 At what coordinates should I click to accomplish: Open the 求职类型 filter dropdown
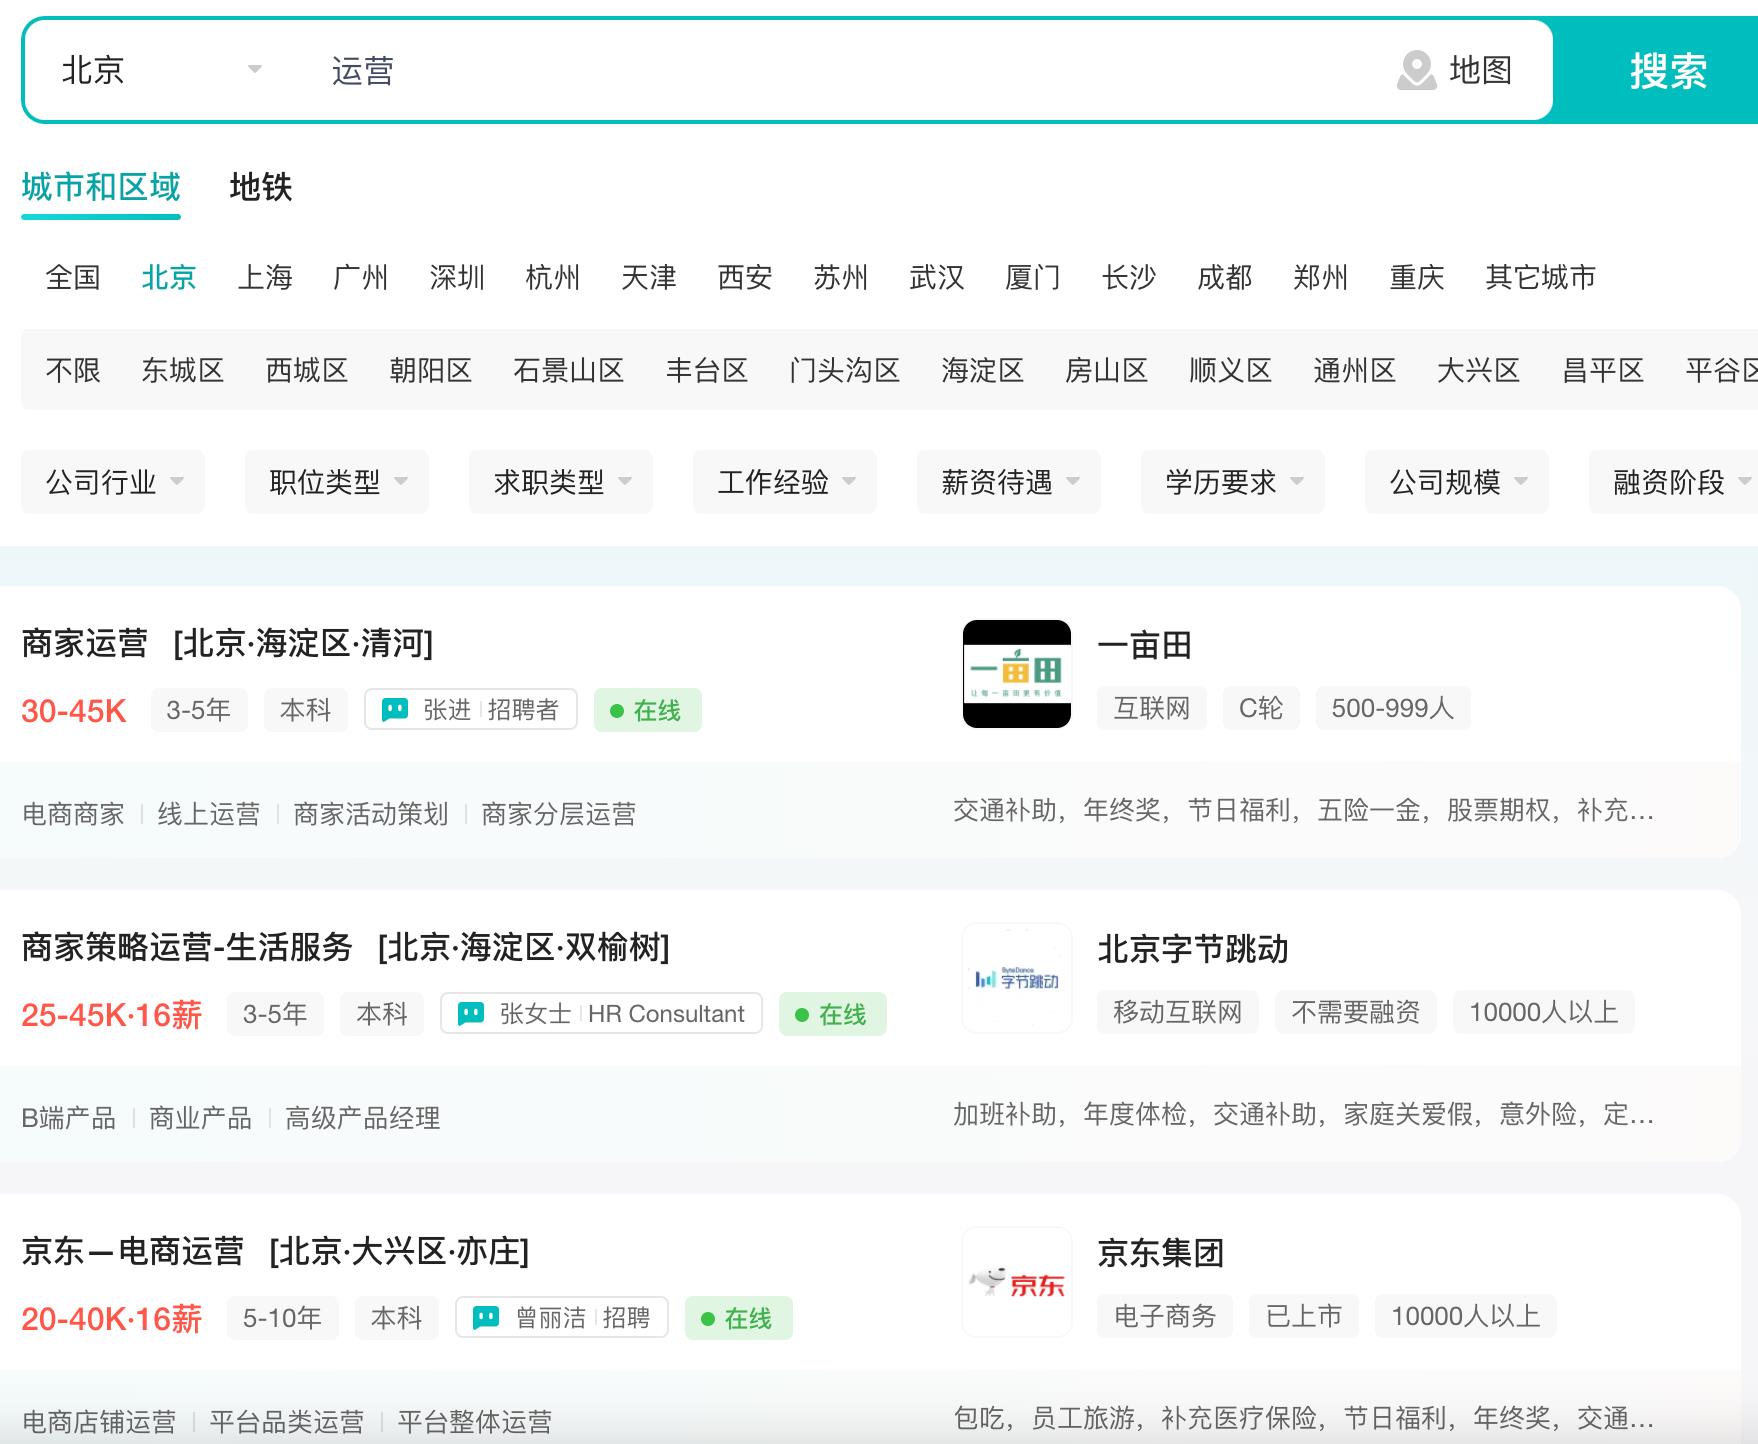561,482
